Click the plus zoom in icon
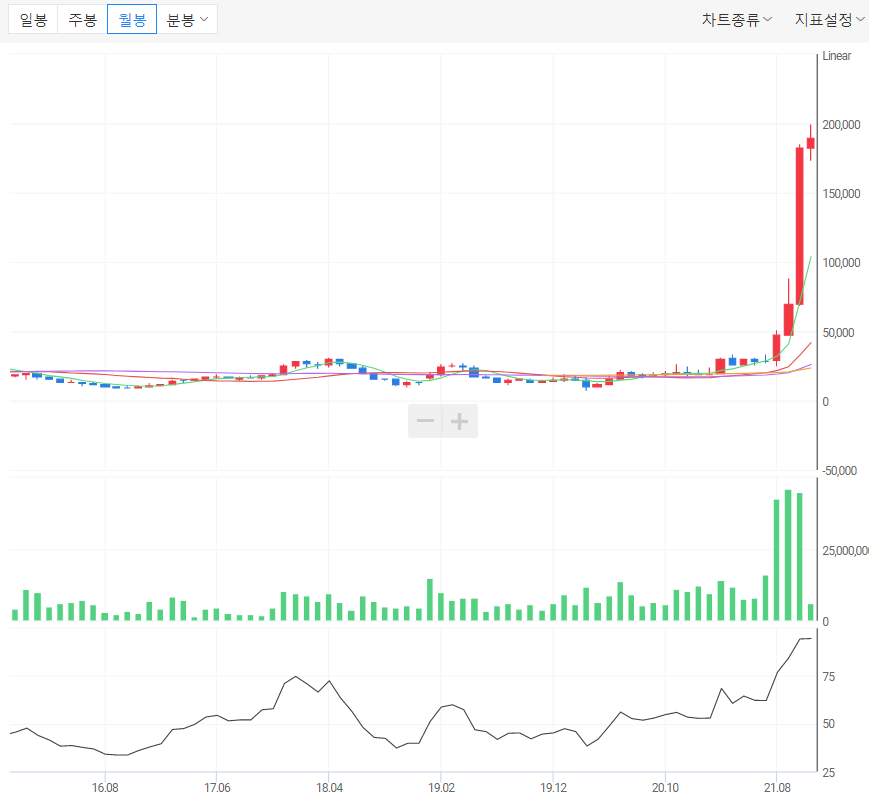This screenshot has height=801, width=869. click(x=459, y=421)
